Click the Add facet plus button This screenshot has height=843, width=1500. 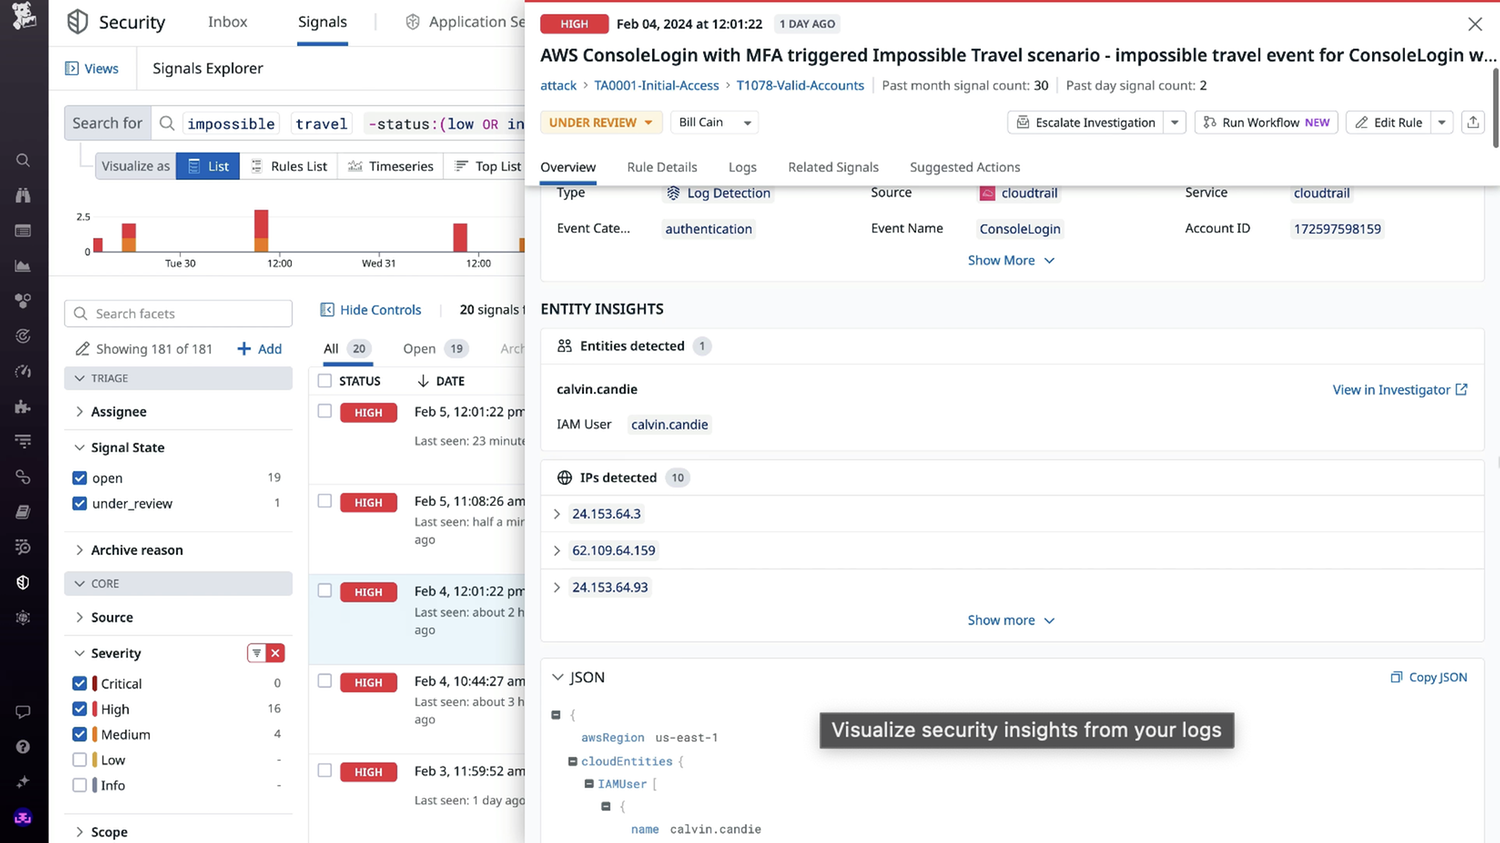(259, 349)
